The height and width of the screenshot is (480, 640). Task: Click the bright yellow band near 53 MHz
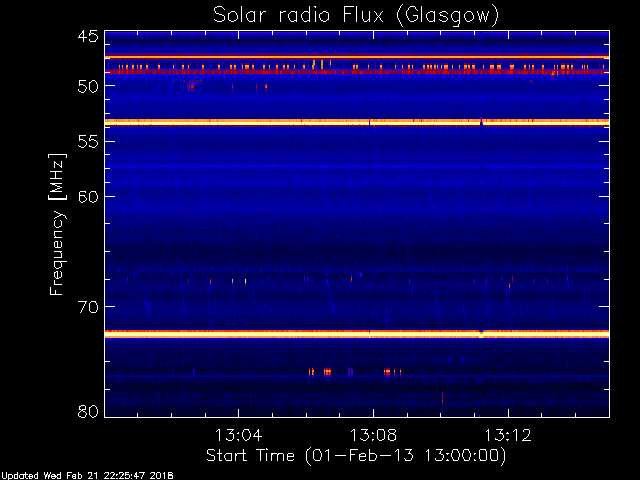click(357, 122)
